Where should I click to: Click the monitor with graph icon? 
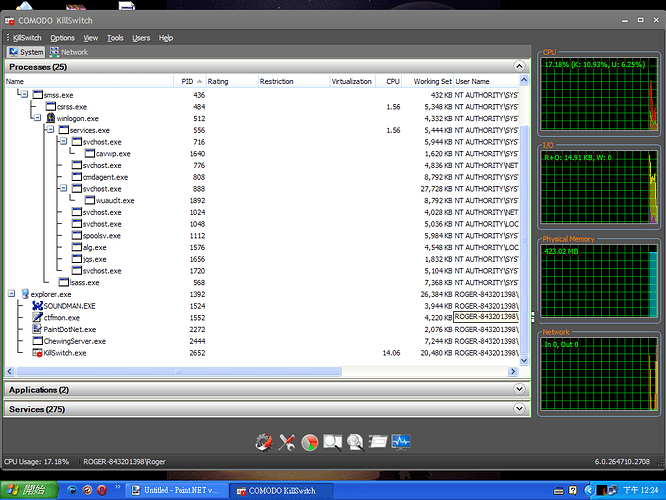401,442
